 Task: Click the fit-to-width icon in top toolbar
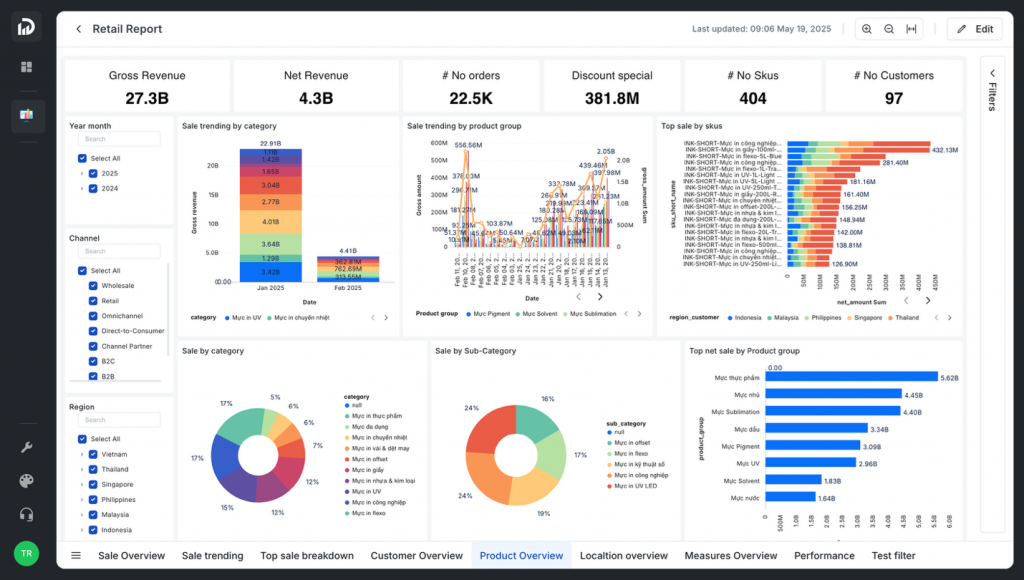coord(911,29)
